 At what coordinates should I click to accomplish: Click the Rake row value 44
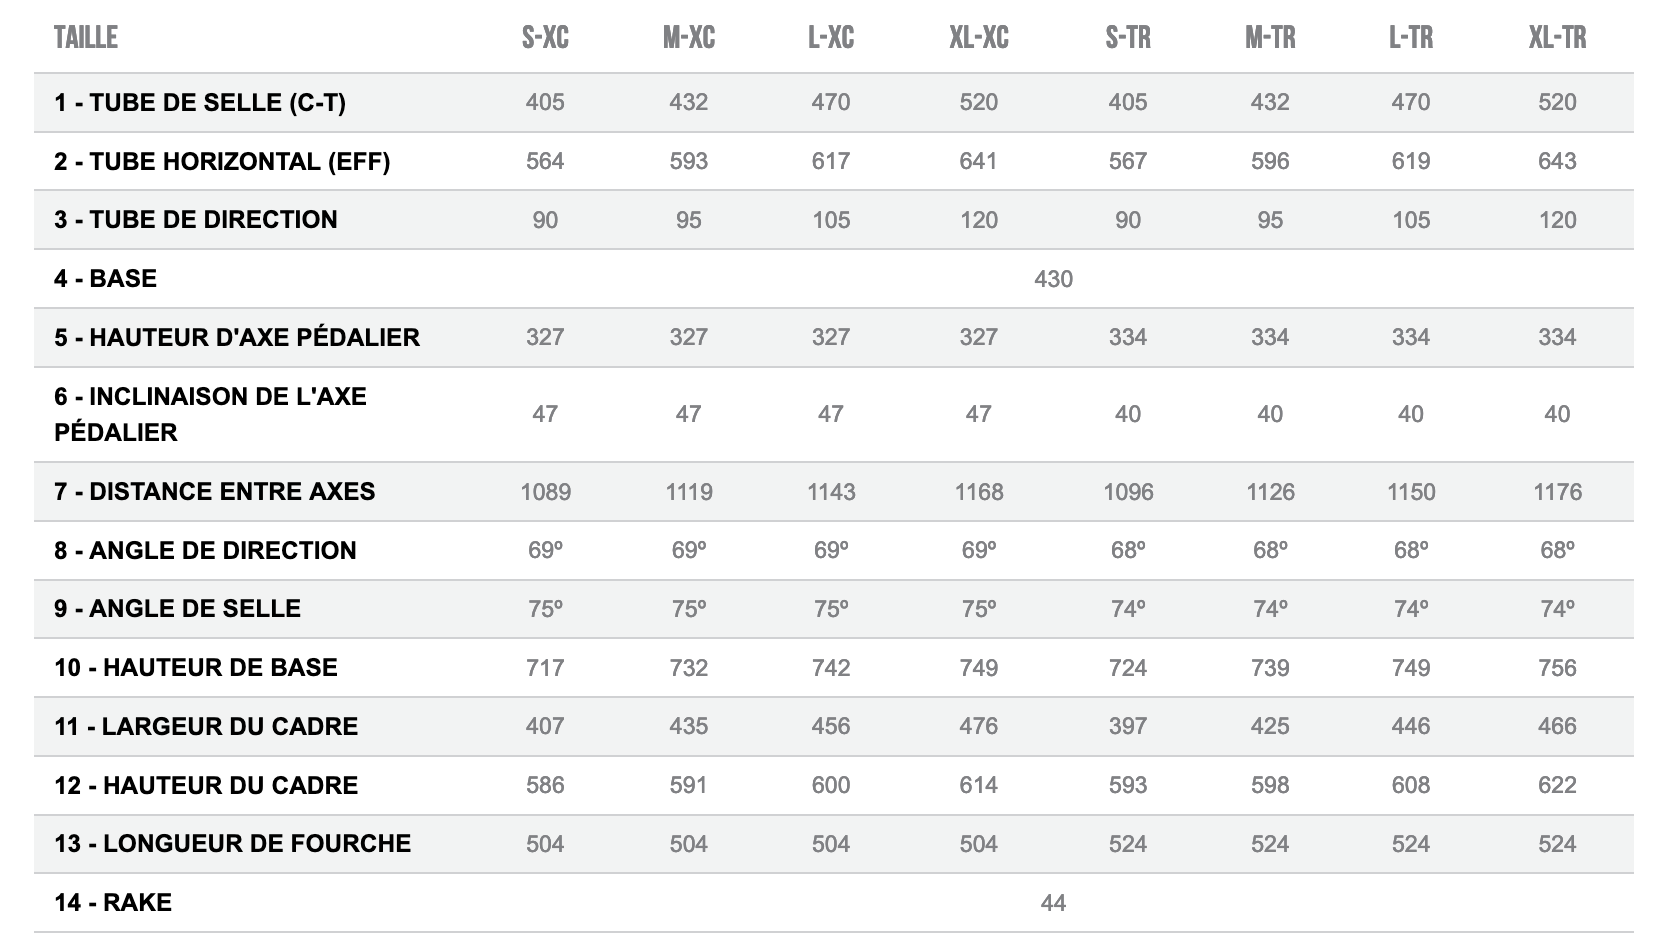[1053, 903]
